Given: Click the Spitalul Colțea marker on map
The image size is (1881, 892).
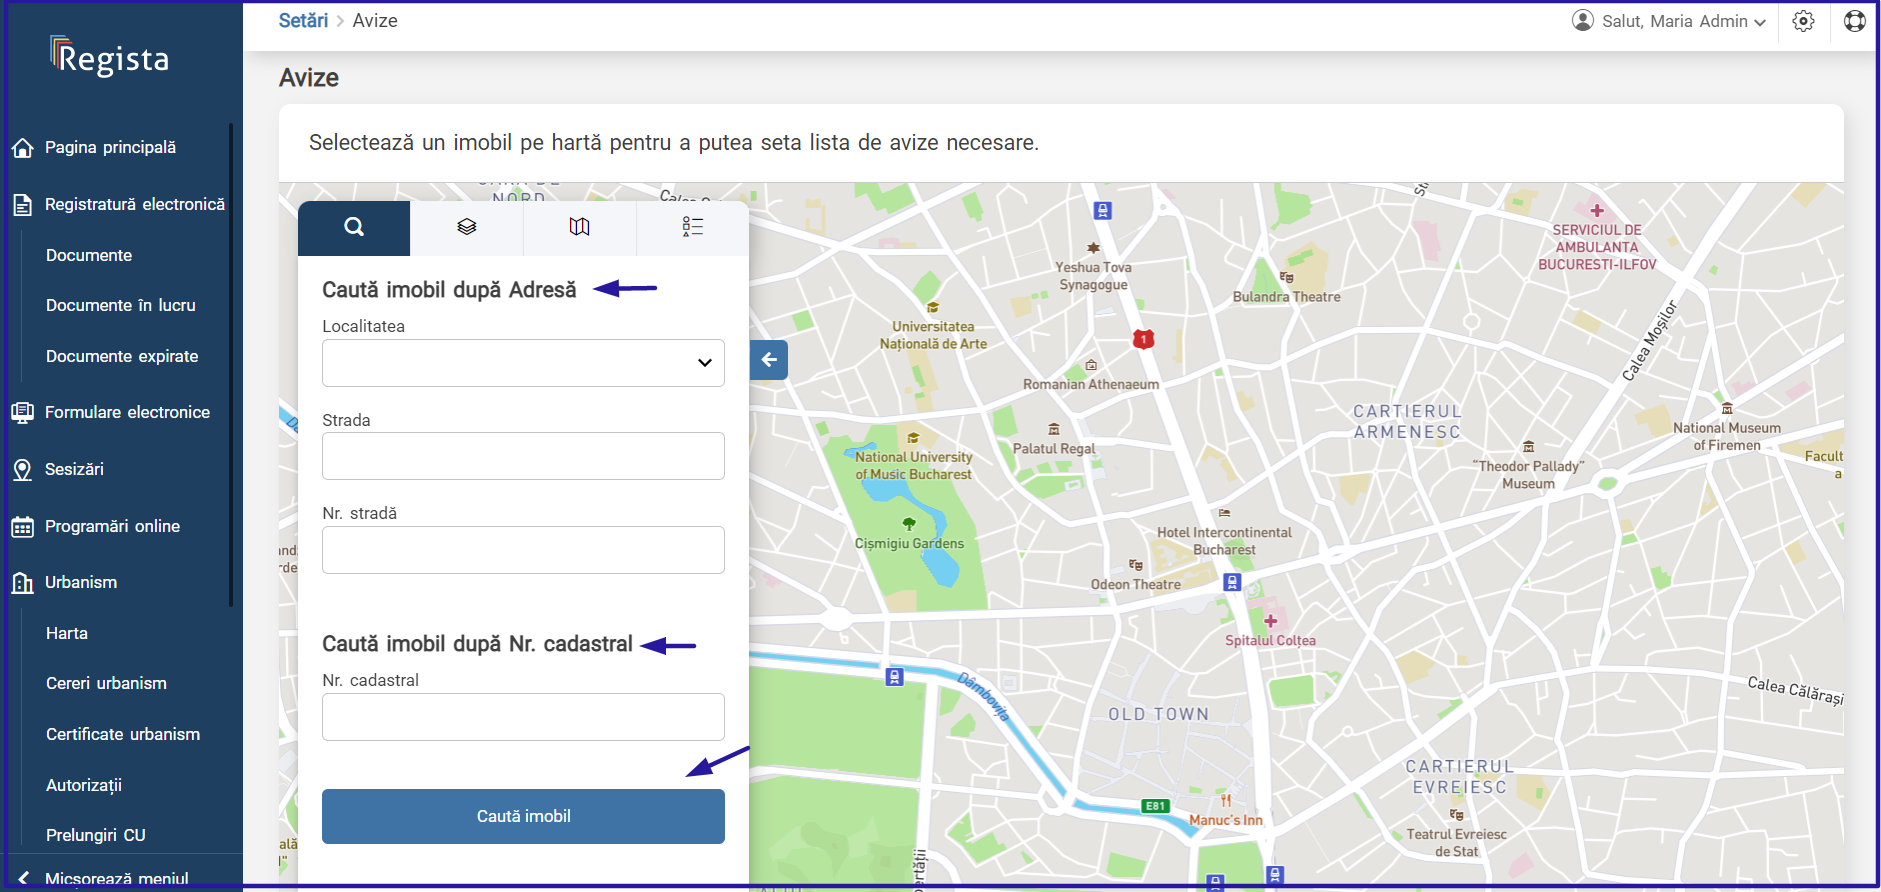Looking at the screenshot, I should [1271, 621].
